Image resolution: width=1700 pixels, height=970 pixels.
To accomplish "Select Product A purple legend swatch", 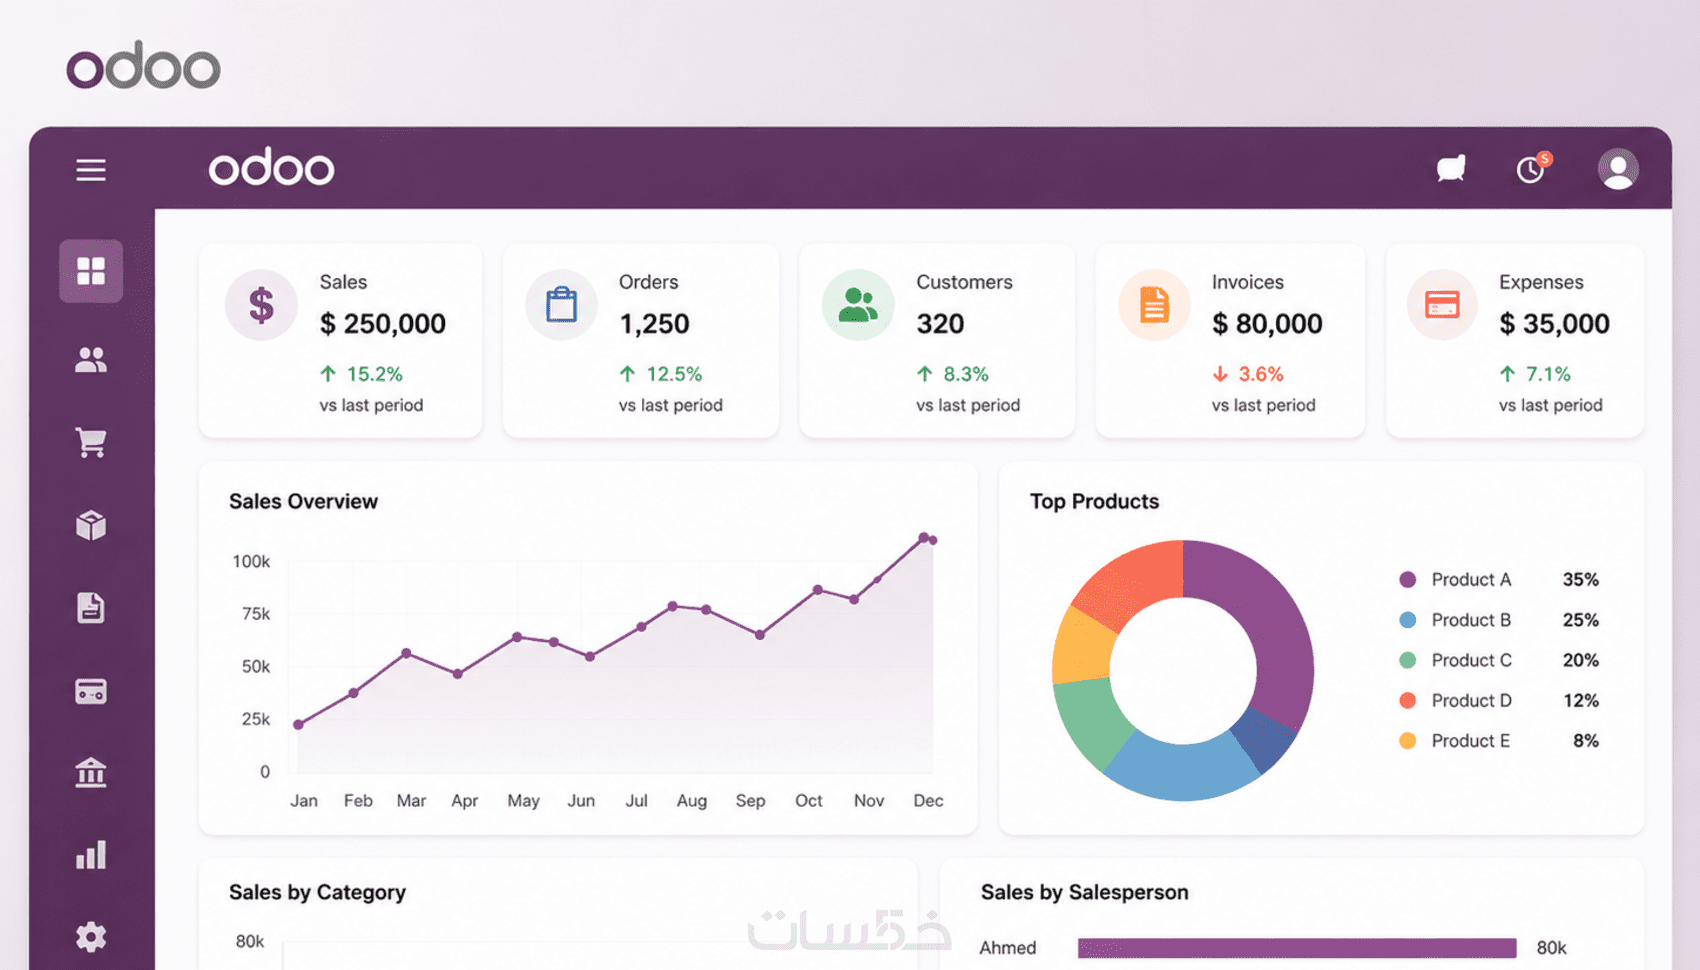I will (1408, 580).
